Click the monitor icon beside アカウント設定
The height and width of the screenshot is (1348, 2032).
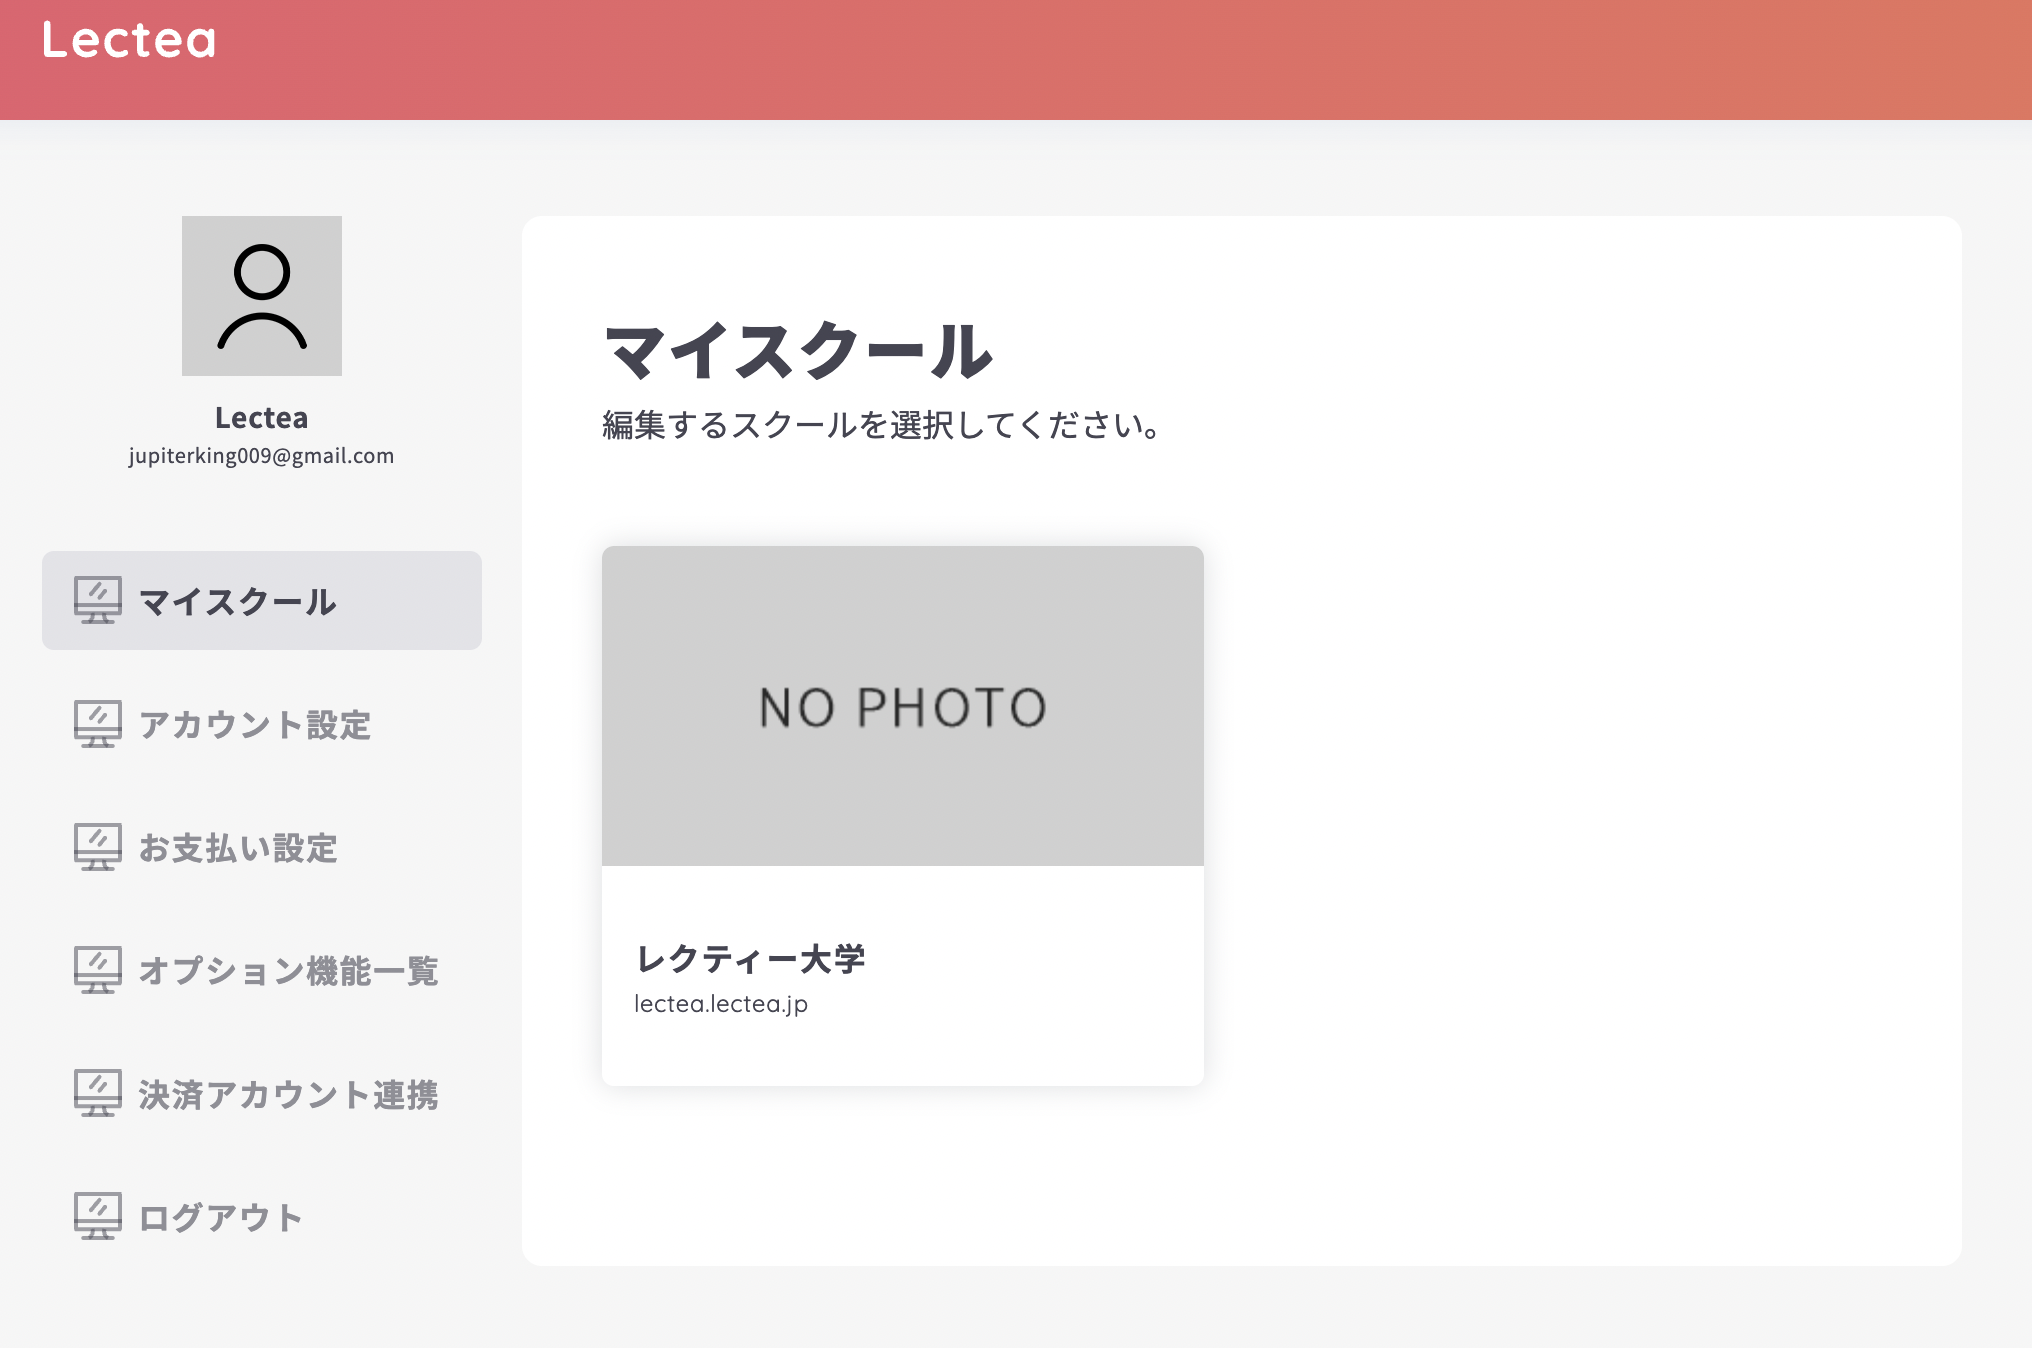[97, 724]
